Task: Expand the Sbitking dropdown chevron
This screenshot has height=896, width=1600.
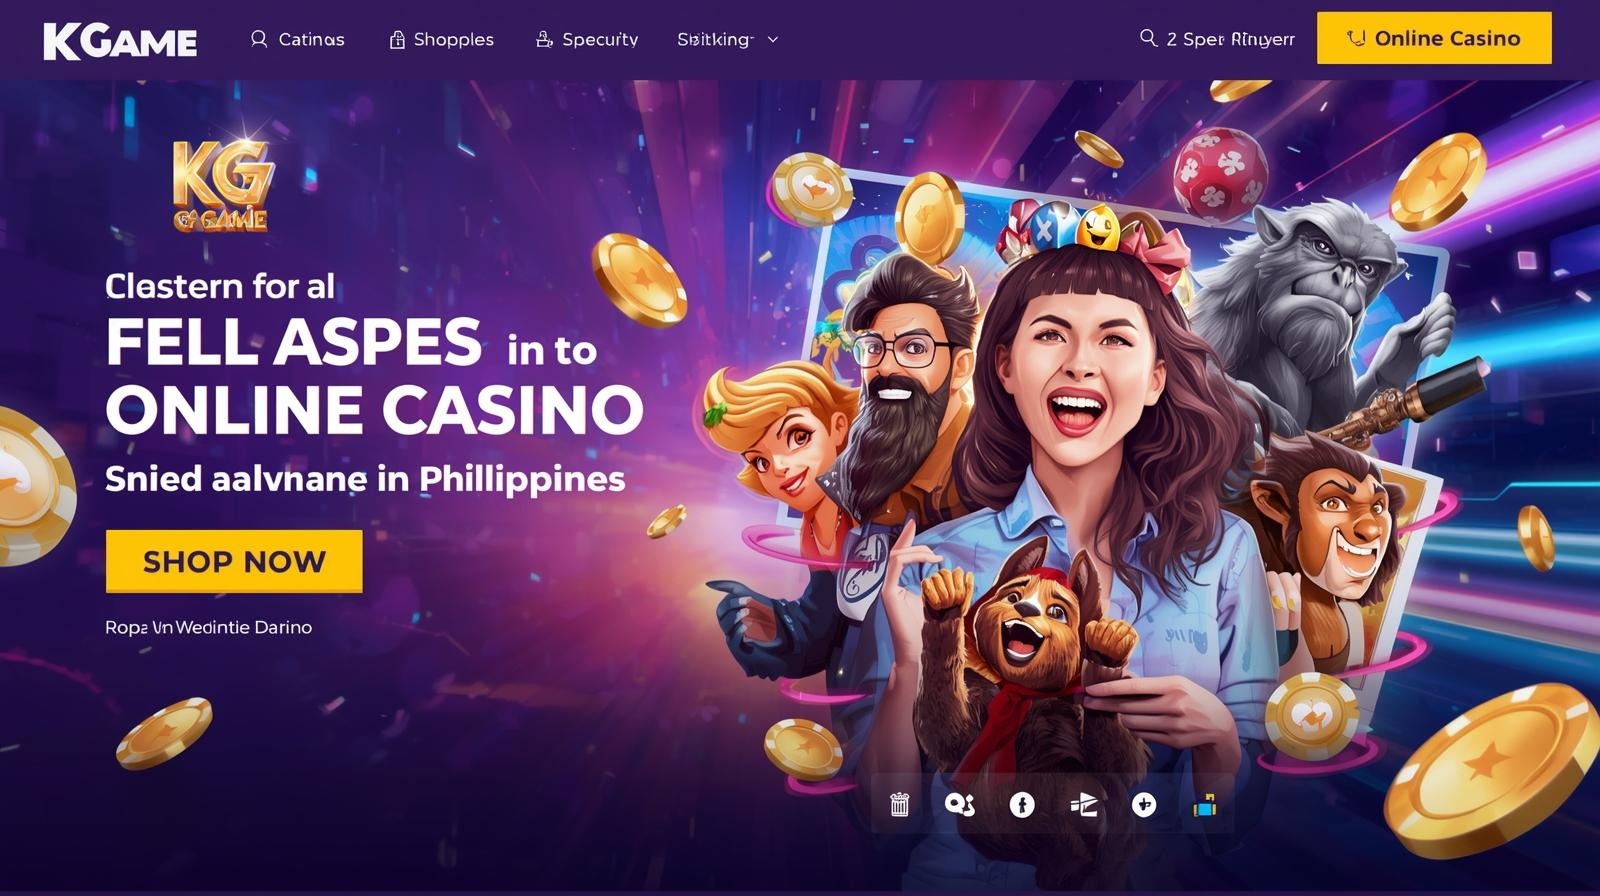Action: click(772, 40)
